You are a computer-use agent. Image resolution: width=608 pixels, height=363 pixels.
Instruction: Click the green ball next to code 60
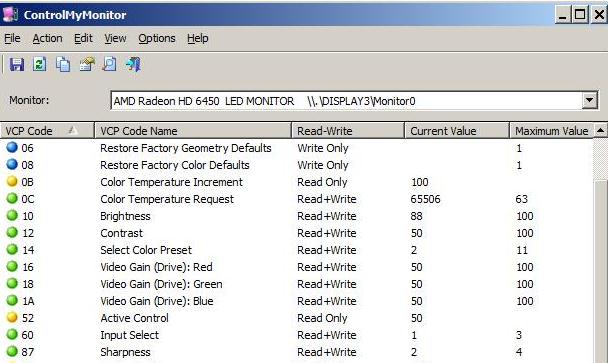12,334
